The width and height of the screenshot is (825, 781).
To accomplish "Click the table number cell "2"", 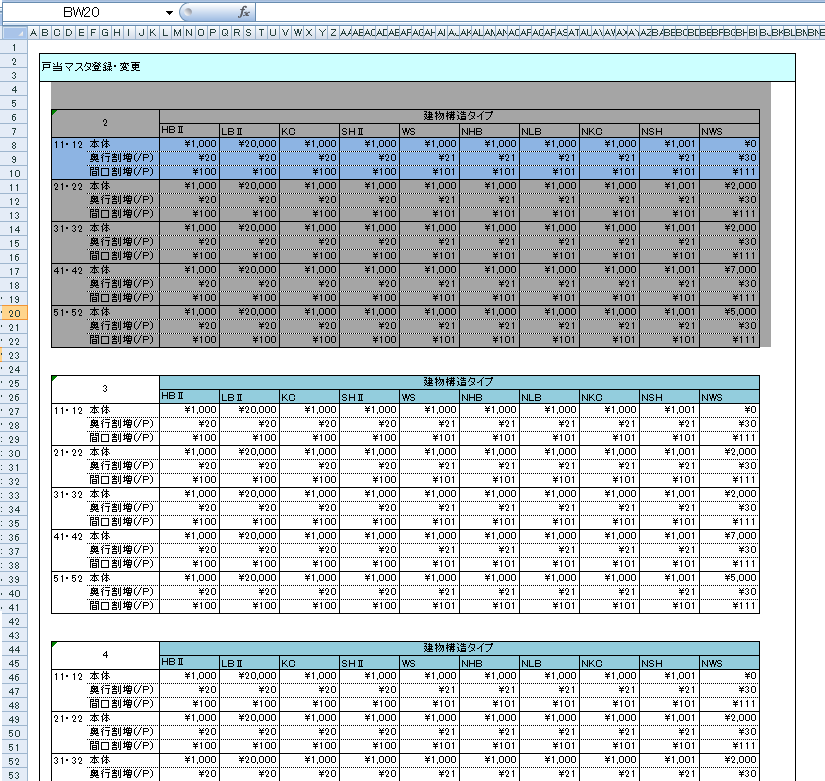I will [x=105, y=123].
